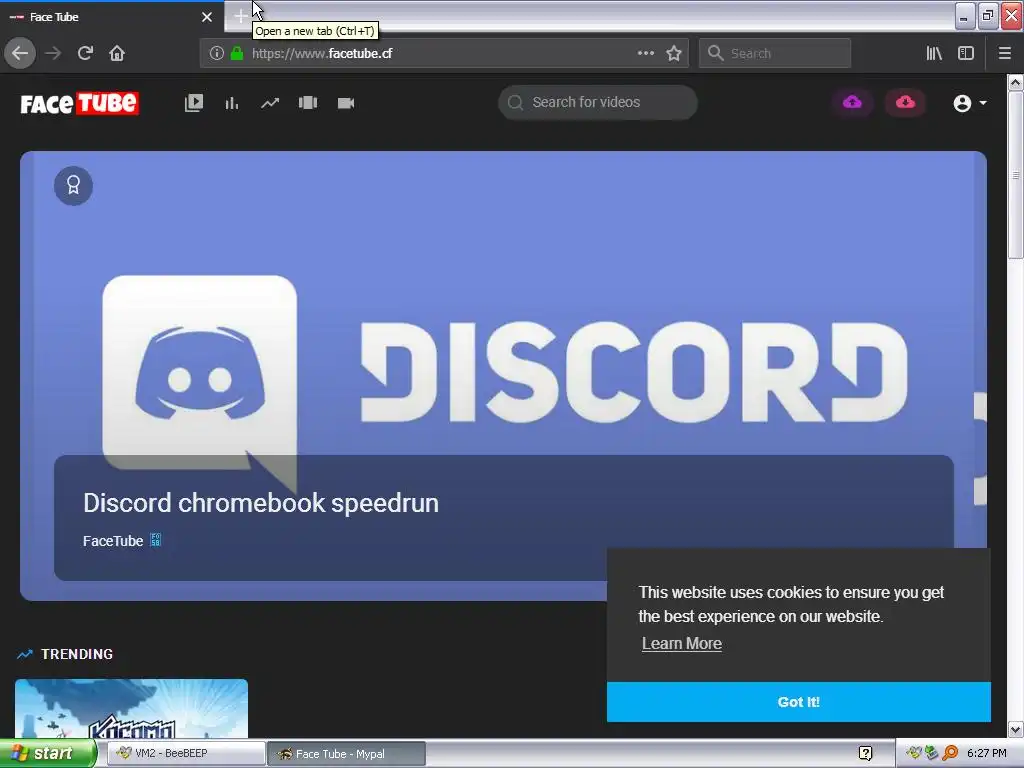Image resolution: width=1024 pixels, height=768 pixels.
Task: Click Learn More cookie link
Action: click(x=681, y=643)
